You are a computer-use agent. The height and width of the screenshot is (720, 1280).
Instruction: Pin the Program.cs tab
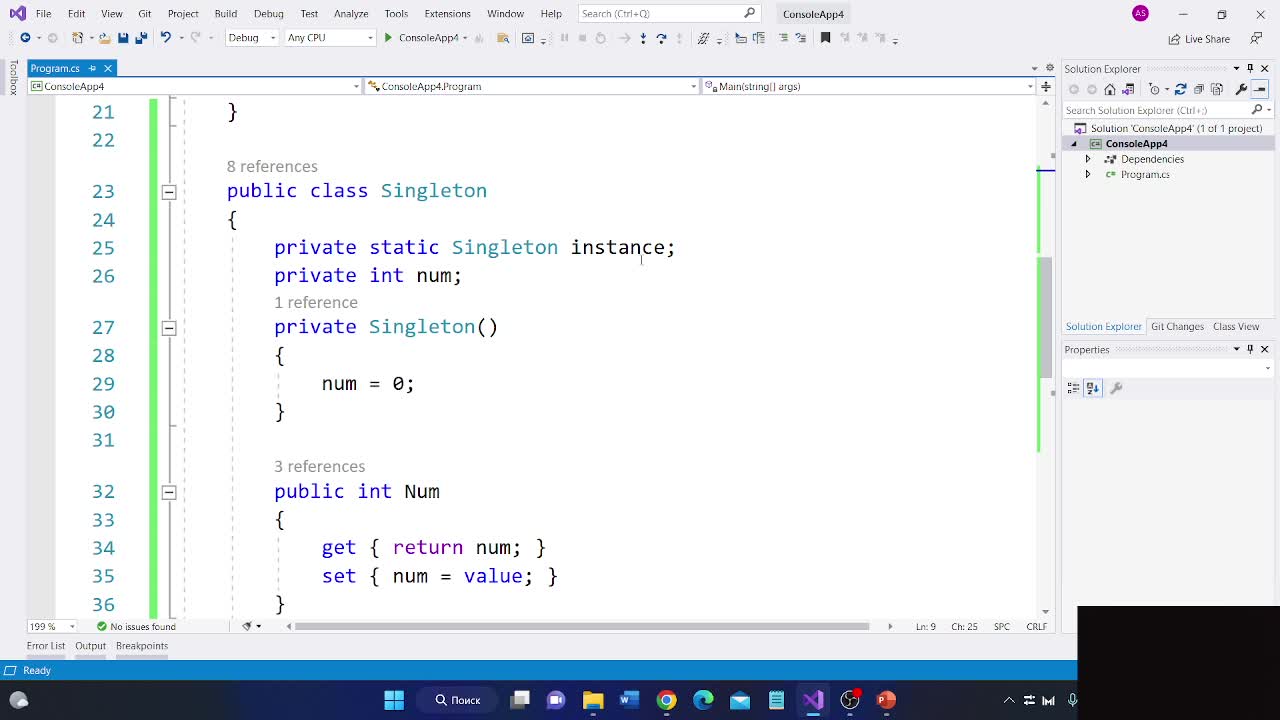tap(92, 68)
